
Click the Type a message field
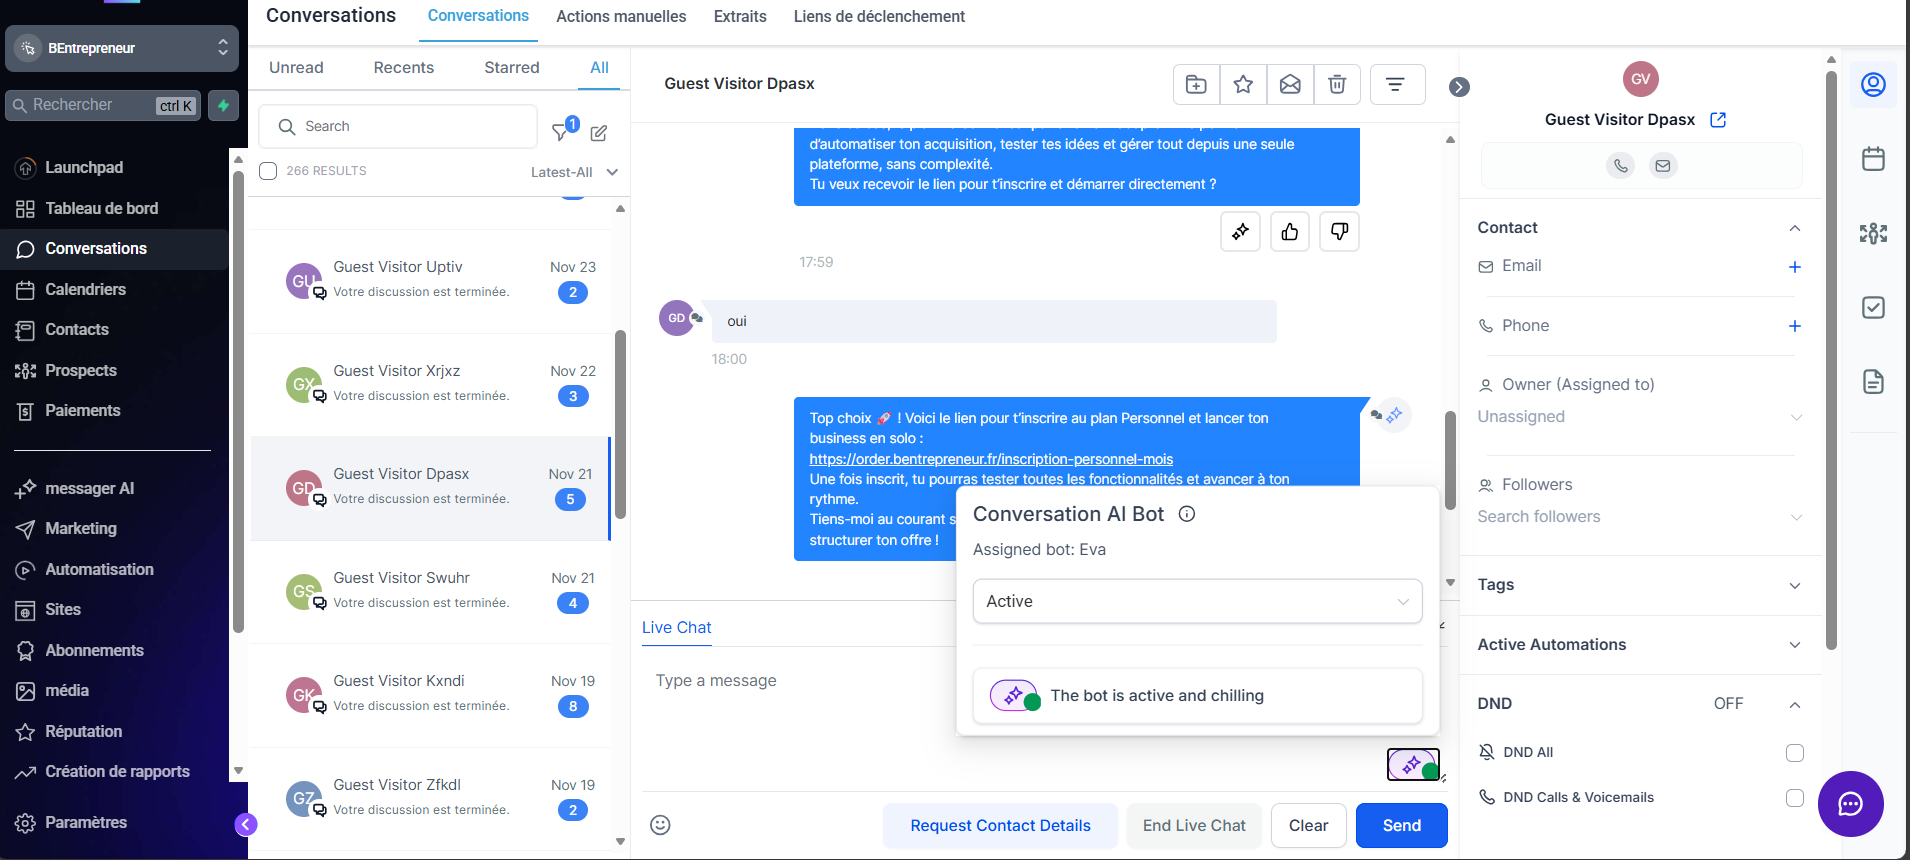pyautogui.click(x=800, y=681)
